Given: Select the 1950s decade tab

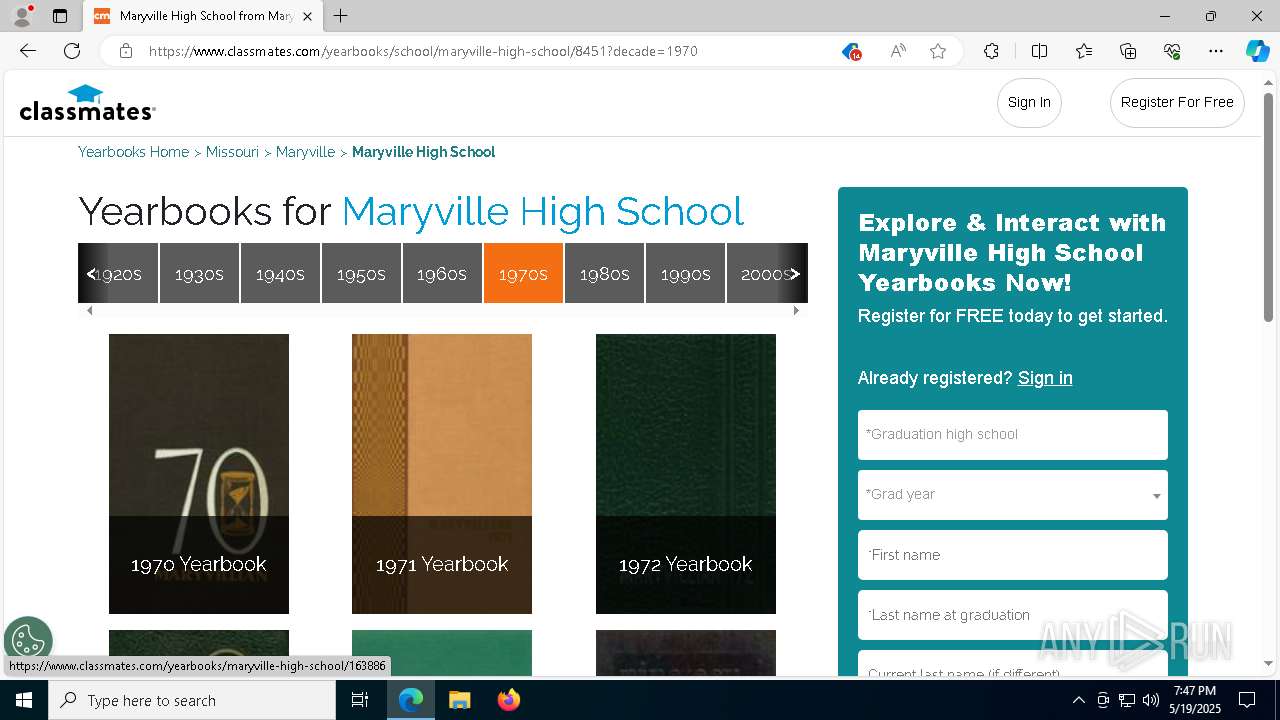Looking at the screenshot, I should (361, 273).
